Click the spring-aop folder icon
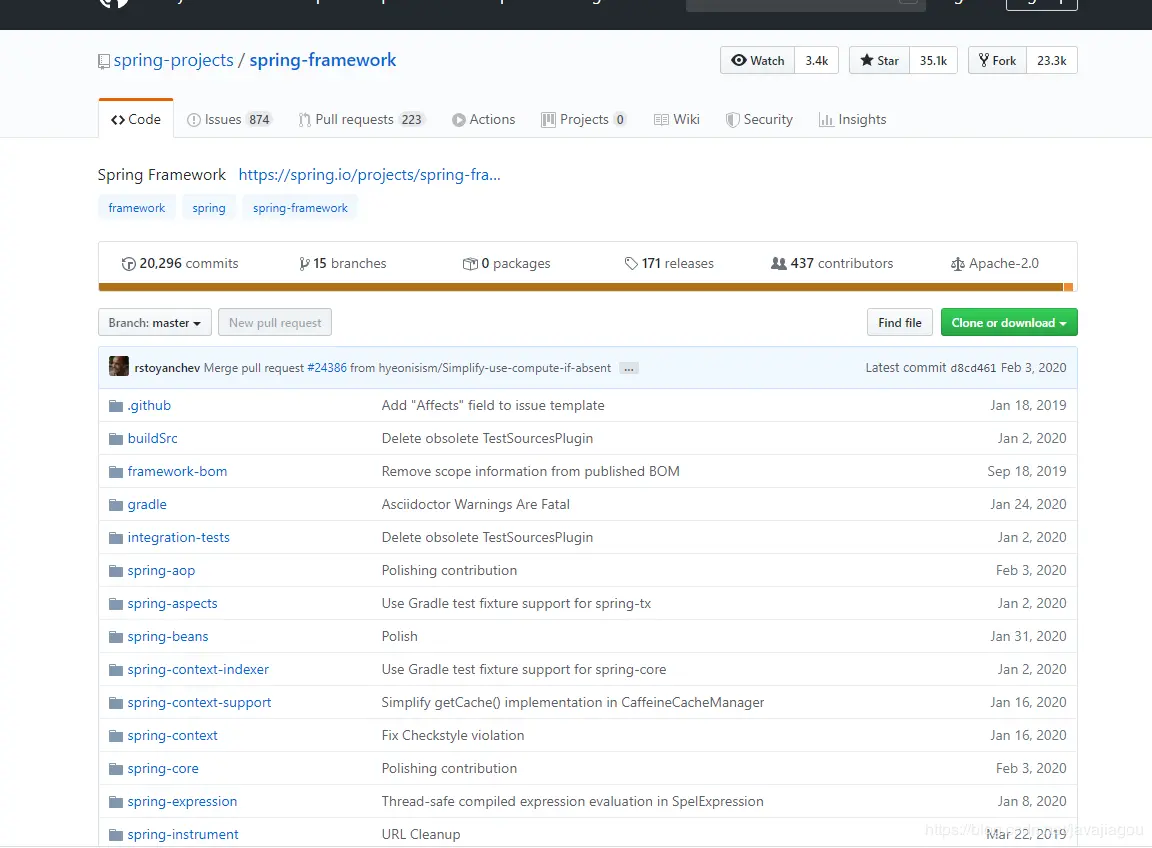 point(115,571)
